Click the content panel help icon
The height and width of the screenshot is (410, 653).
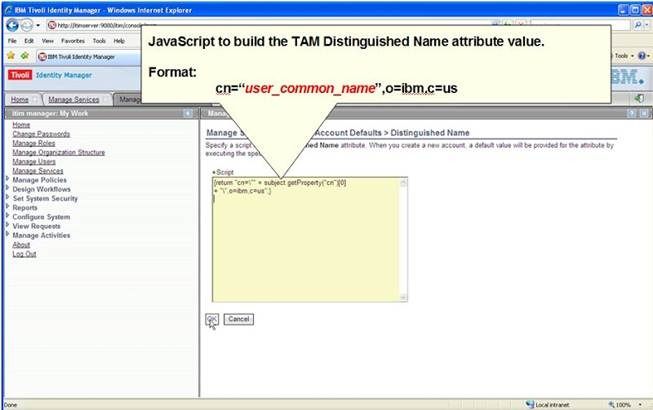[632, 113]
